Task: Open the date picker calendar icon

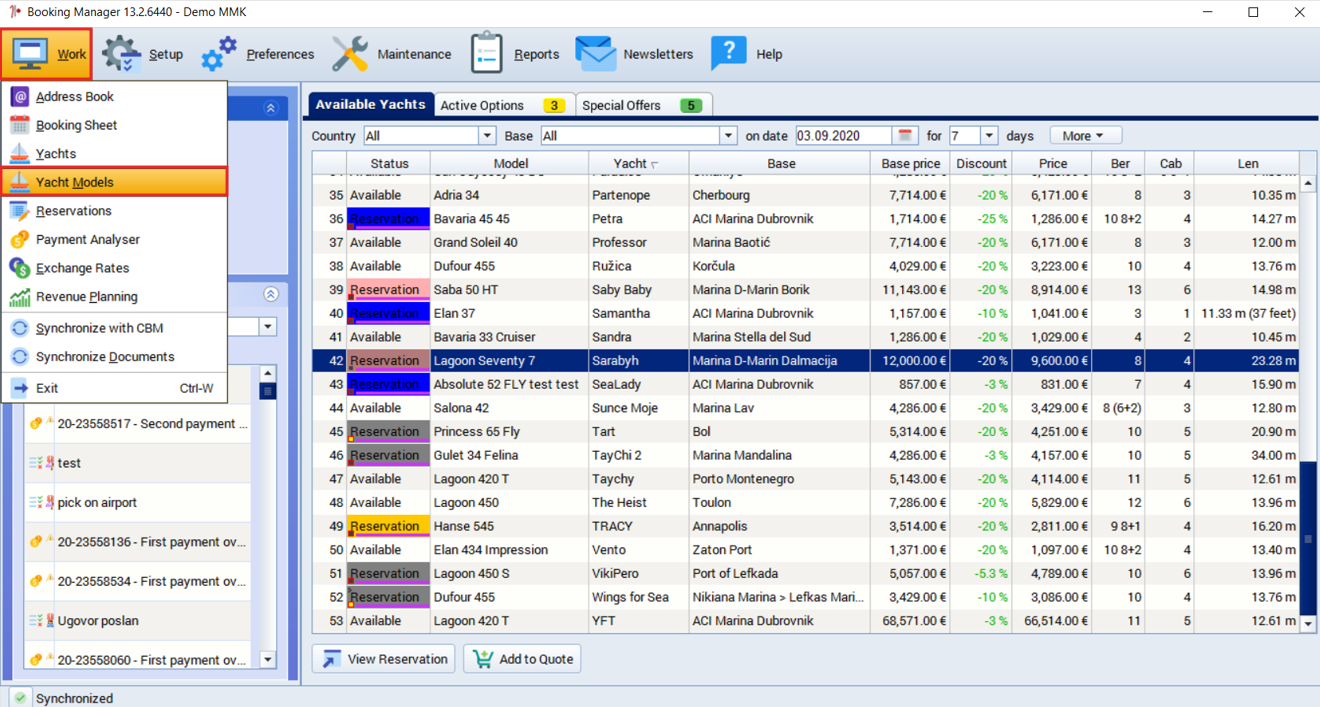Action: click(x=905, y=136)
